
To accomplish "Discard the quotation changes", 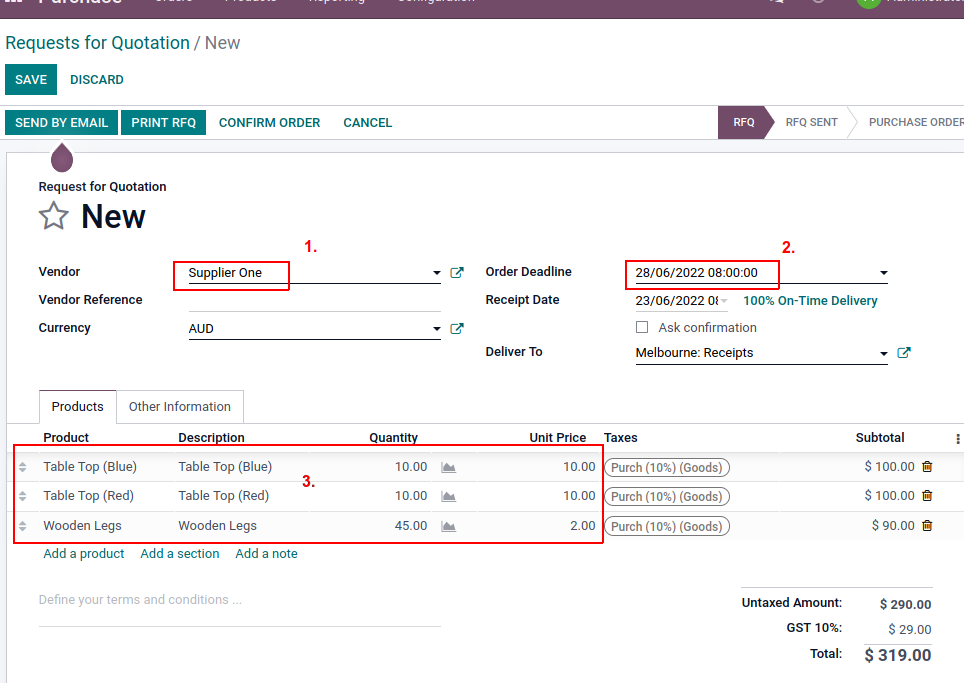I will [97, 79].
